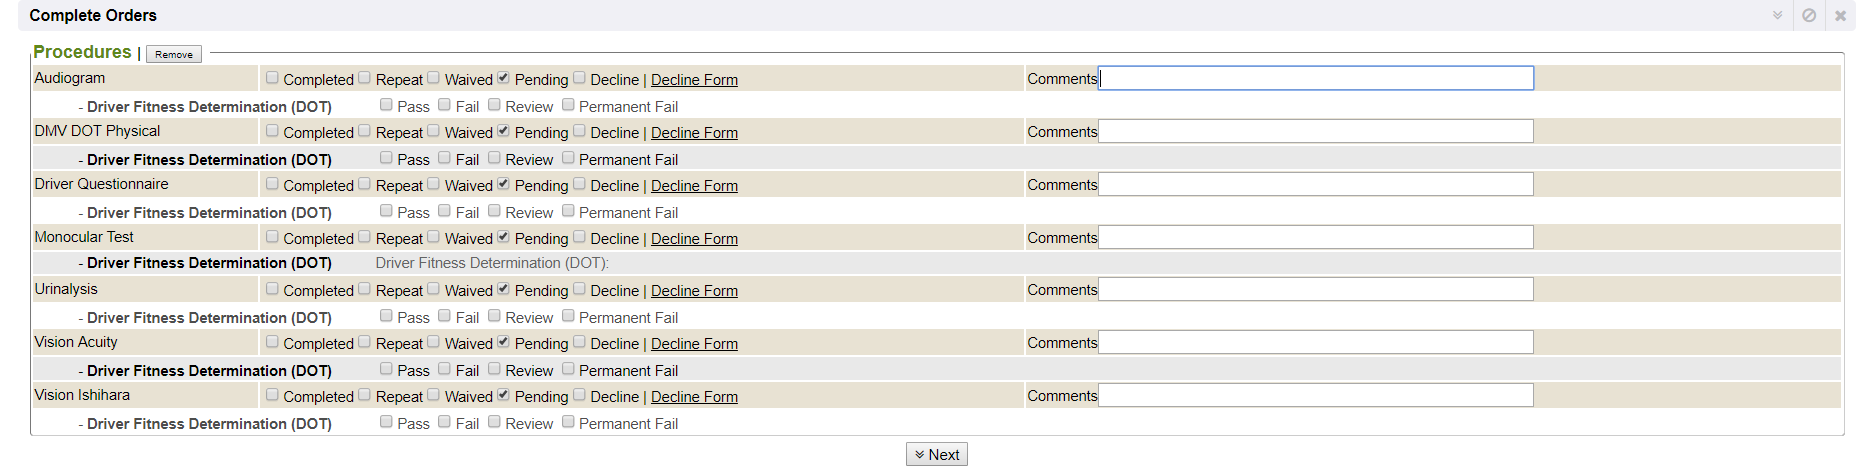
Task: Open Decline Form link for Audiogram
Action: 694,80
